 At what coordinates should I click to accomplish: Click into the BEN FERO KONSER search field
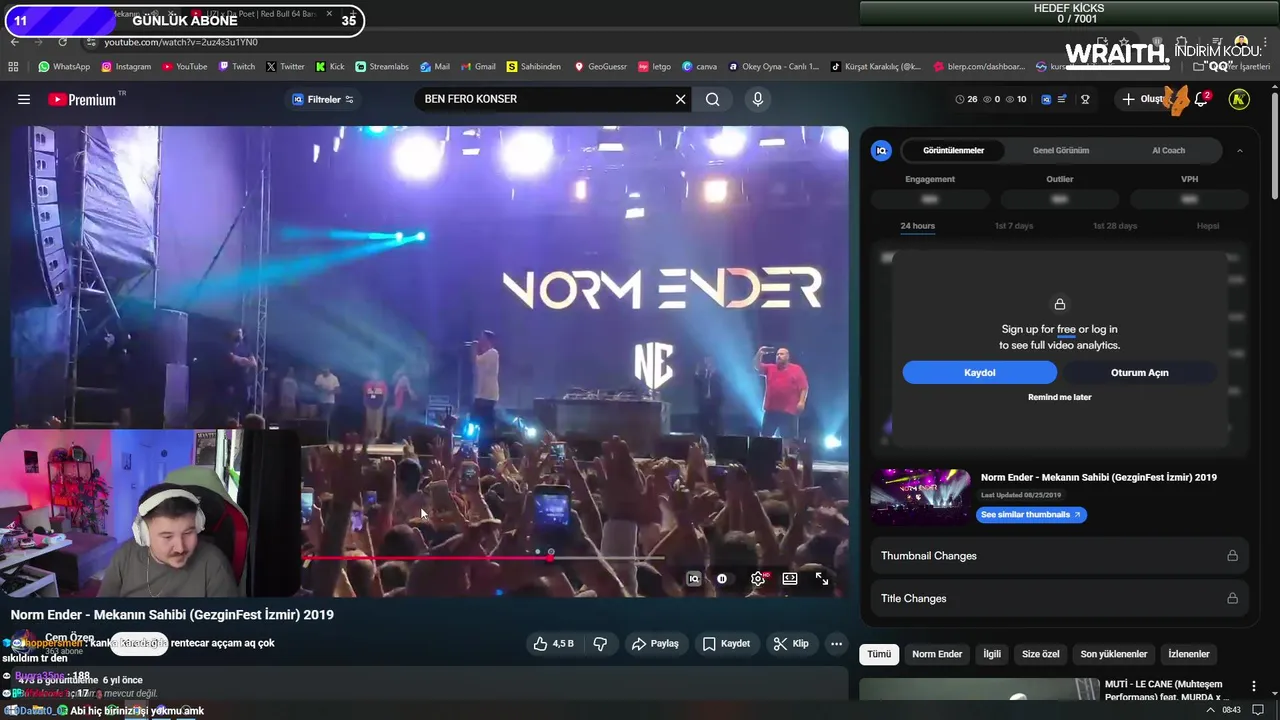point(545,99)
